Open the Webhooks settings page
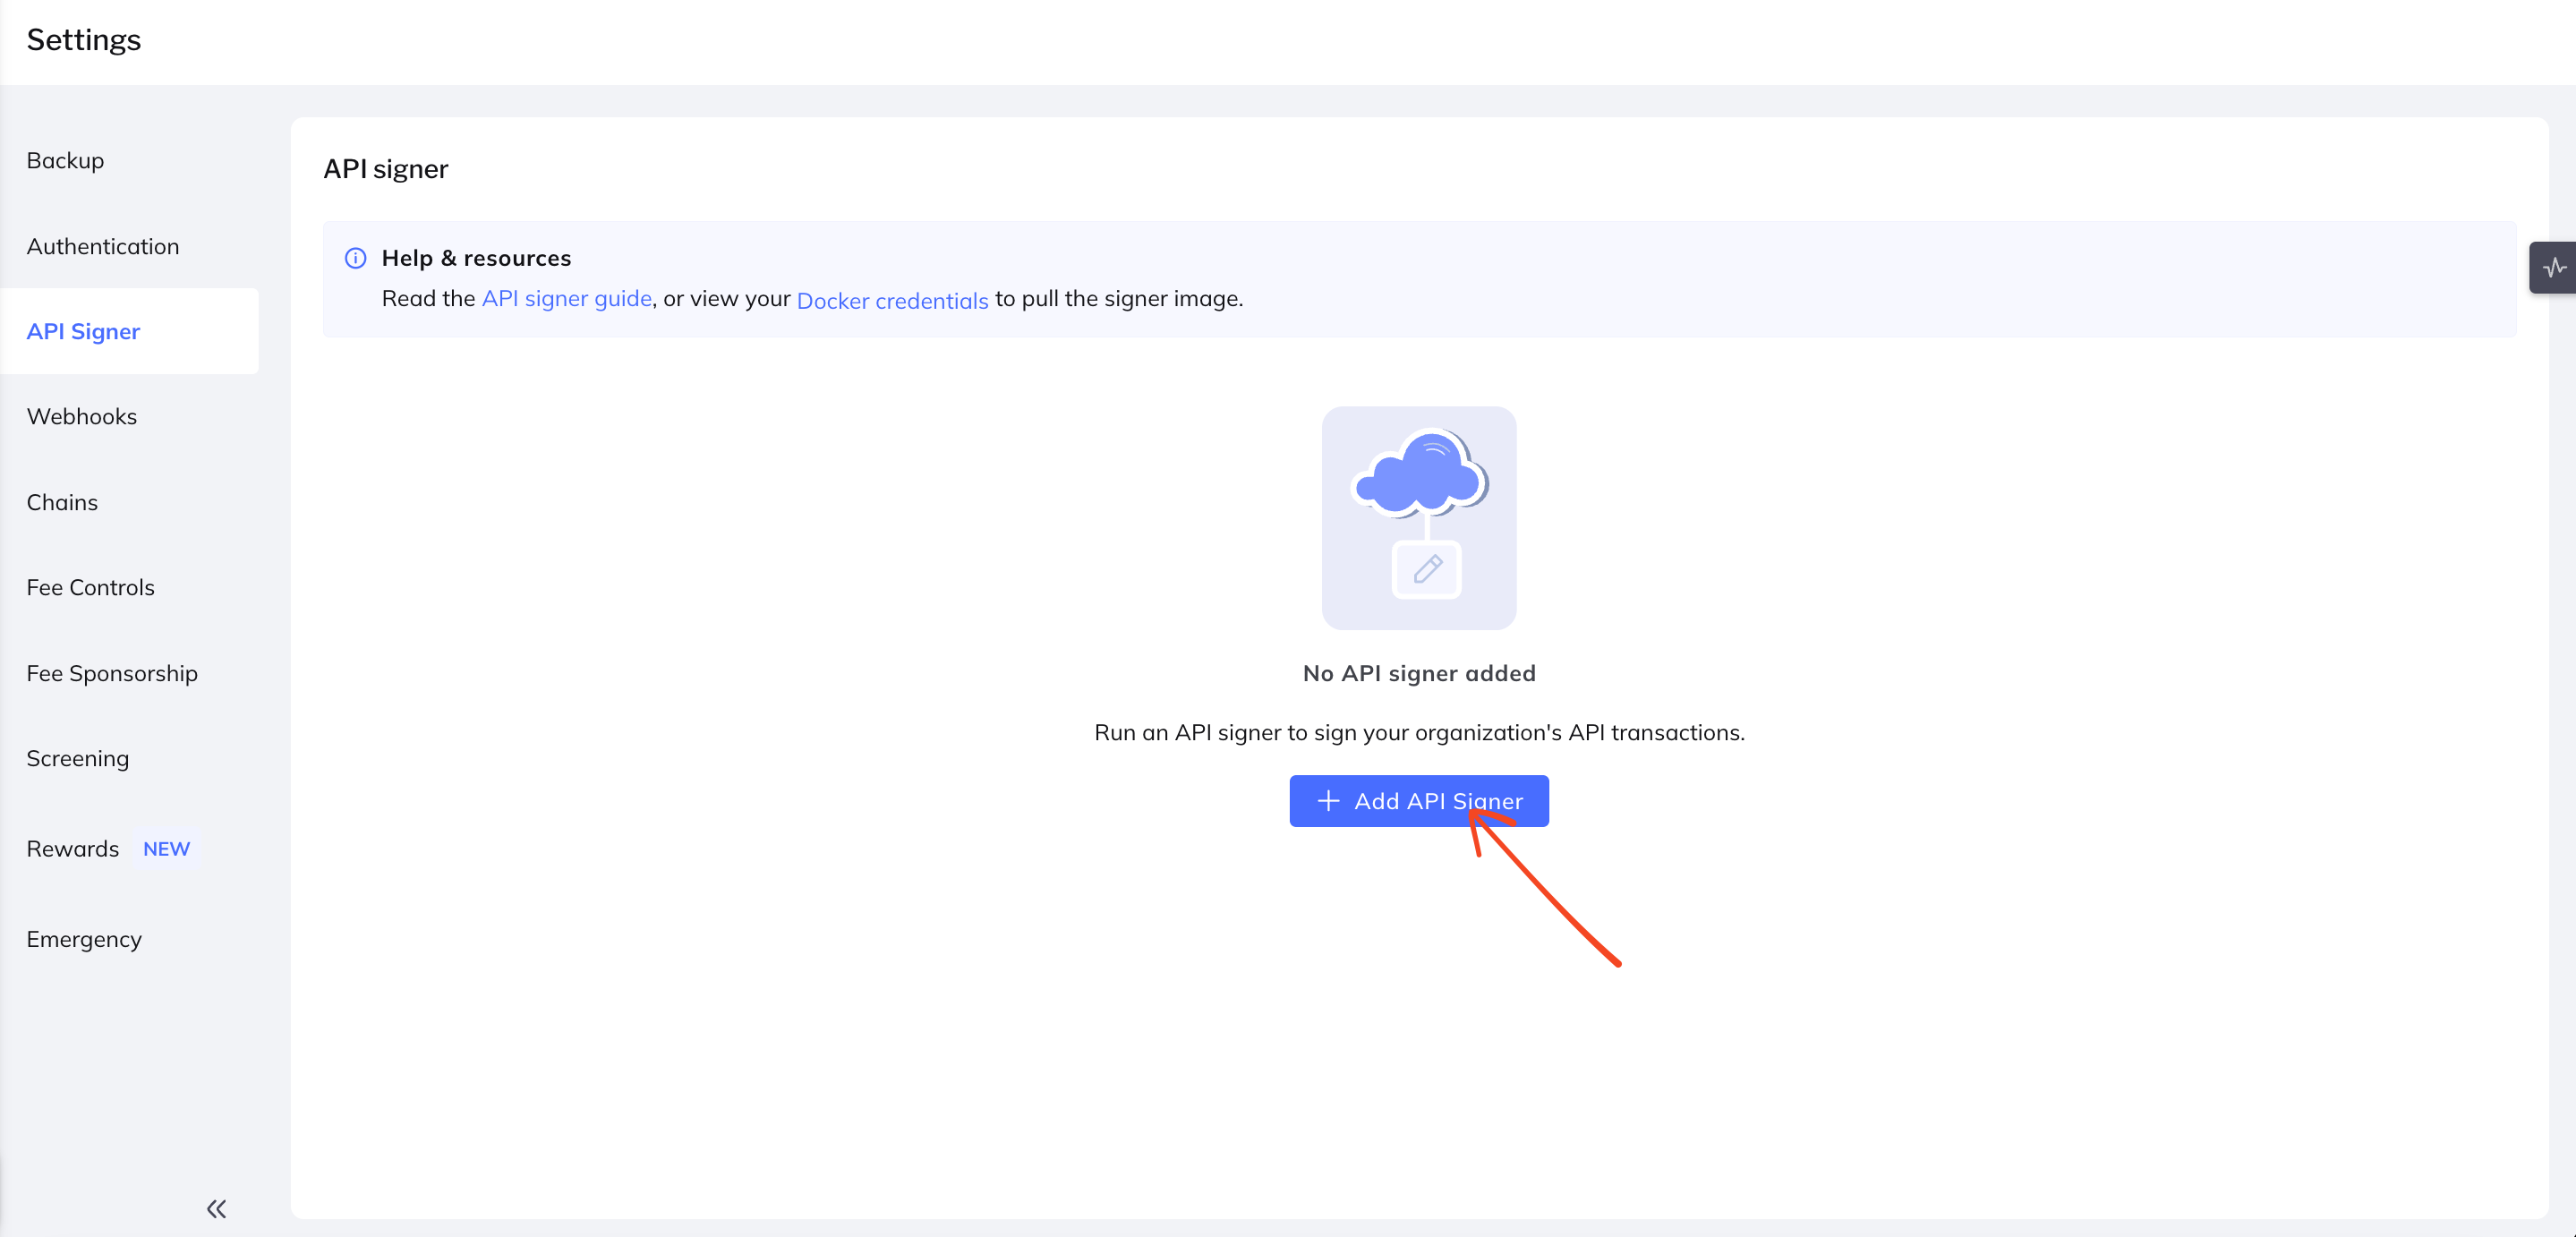Image resolution: width=2576 pixels, height=1237 pixels. [x=82, y=416]
